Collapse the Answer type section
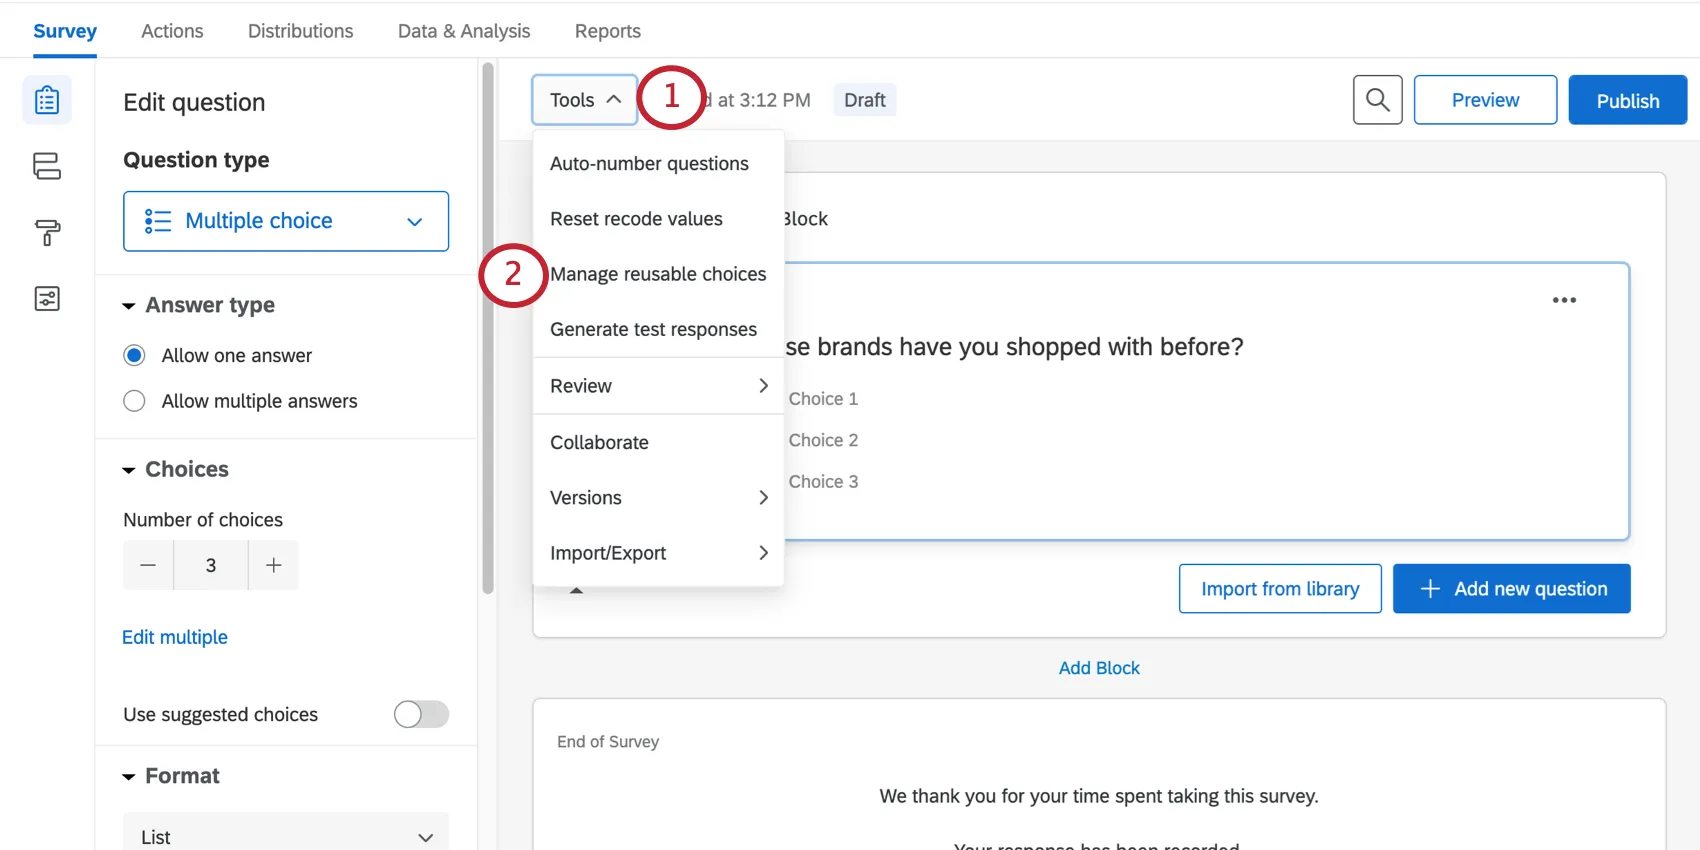The image size is (1700, 850). click(129, 306)
